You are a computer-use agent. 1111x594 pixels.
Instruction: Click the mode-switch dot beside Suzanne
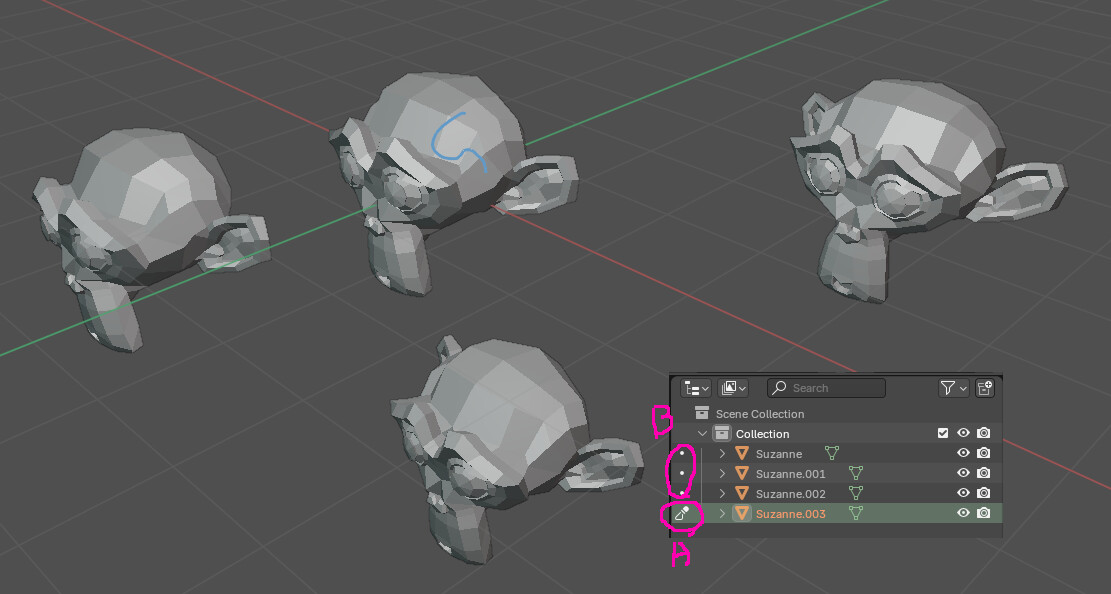coord(682,453)
